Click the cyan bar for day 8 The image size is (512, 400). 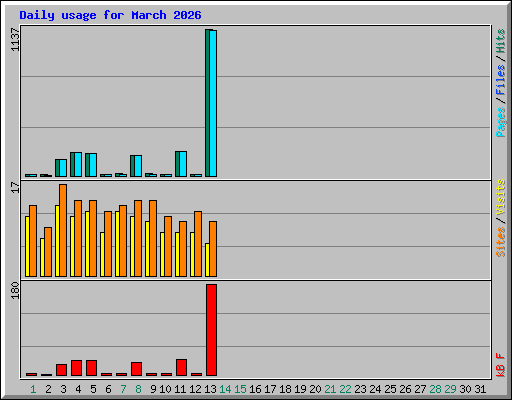coord(138,166)
